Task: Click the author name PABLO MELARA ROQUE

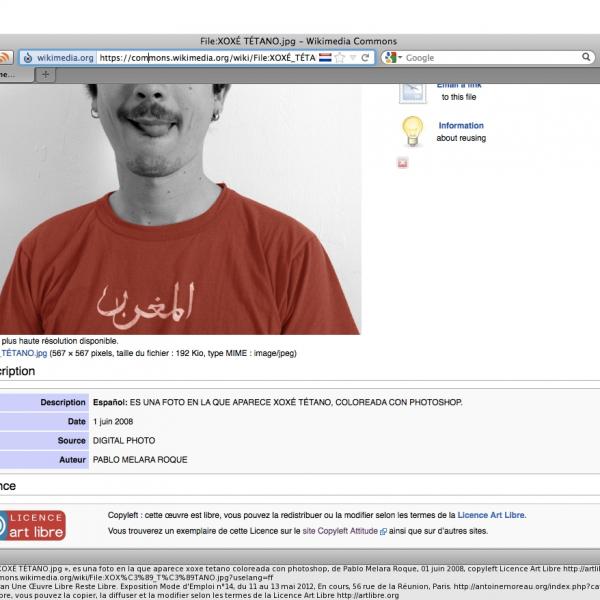Action: click(x=140, y=460)
